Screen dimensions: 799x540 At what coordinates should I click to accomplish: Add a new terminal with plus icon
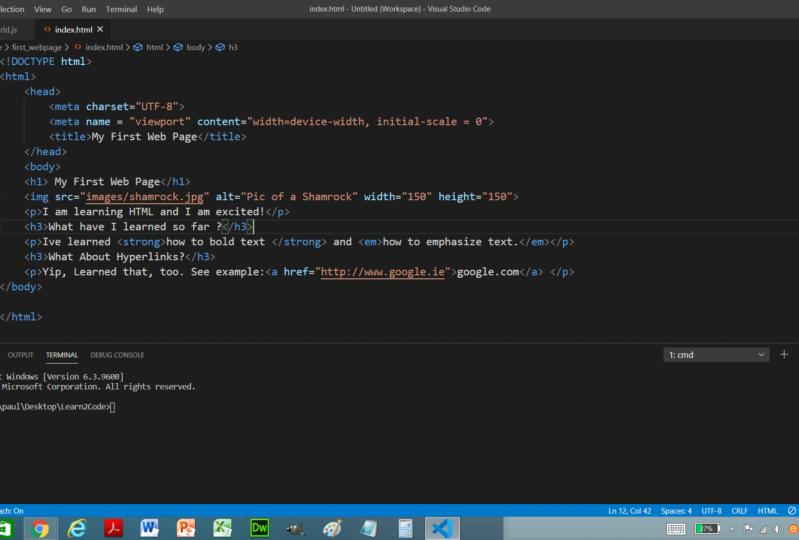tap(784, 354)
